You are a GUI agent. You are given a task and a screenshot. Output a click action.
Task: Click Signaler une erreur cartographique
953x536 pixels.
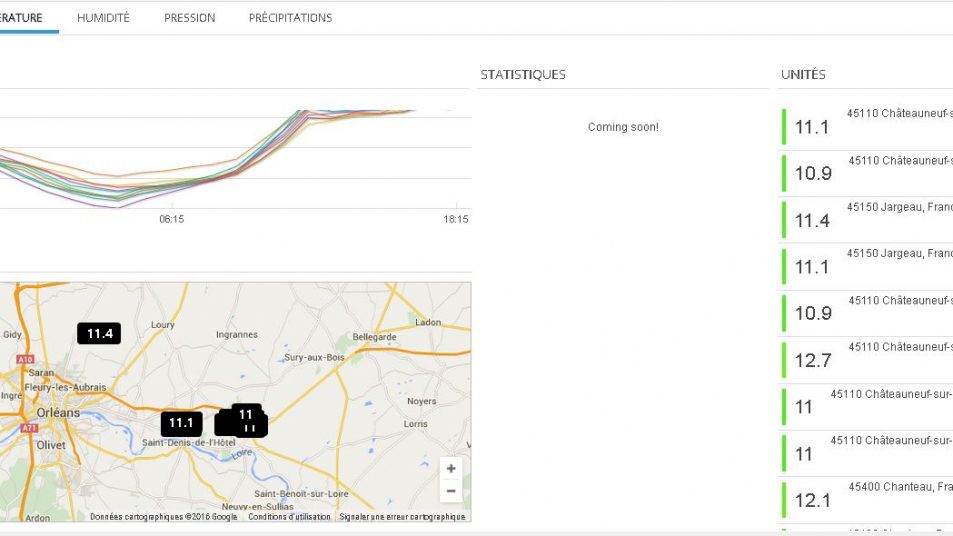pyautogui.click(x=402, y=517)
